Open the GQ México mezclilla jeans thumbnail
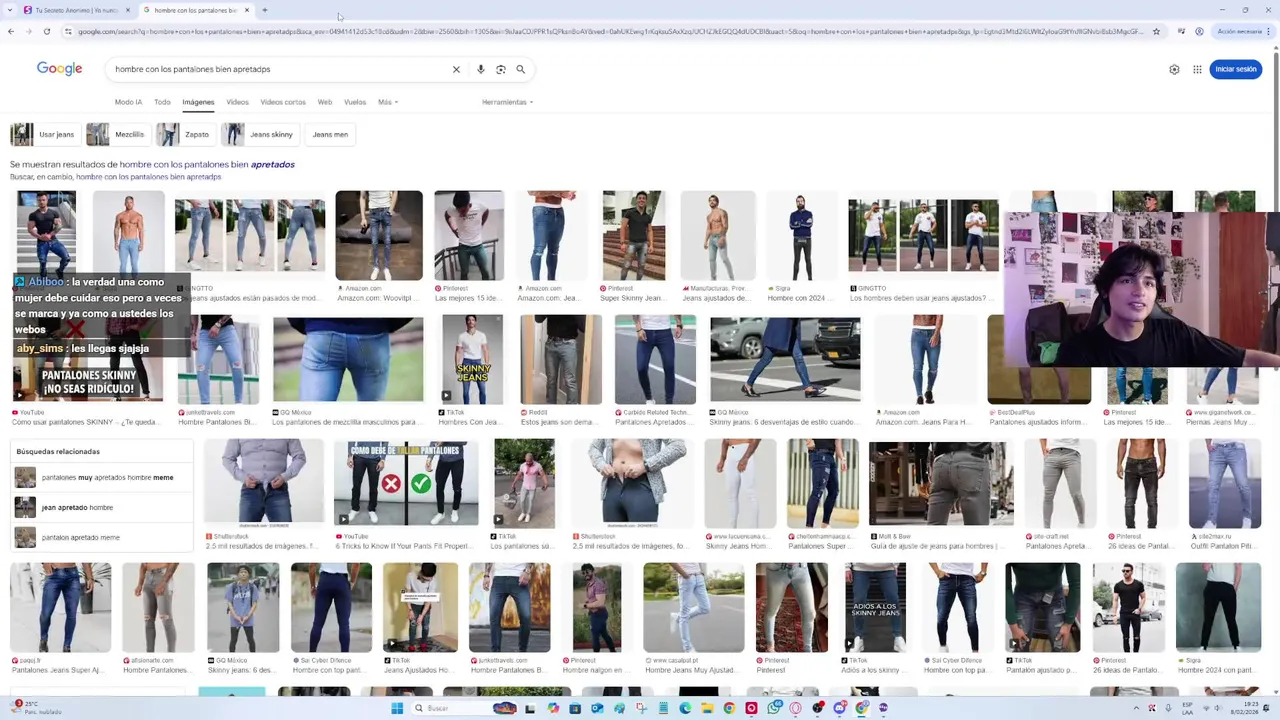The width and height of the screenshot is (1280, 720). 348,360
